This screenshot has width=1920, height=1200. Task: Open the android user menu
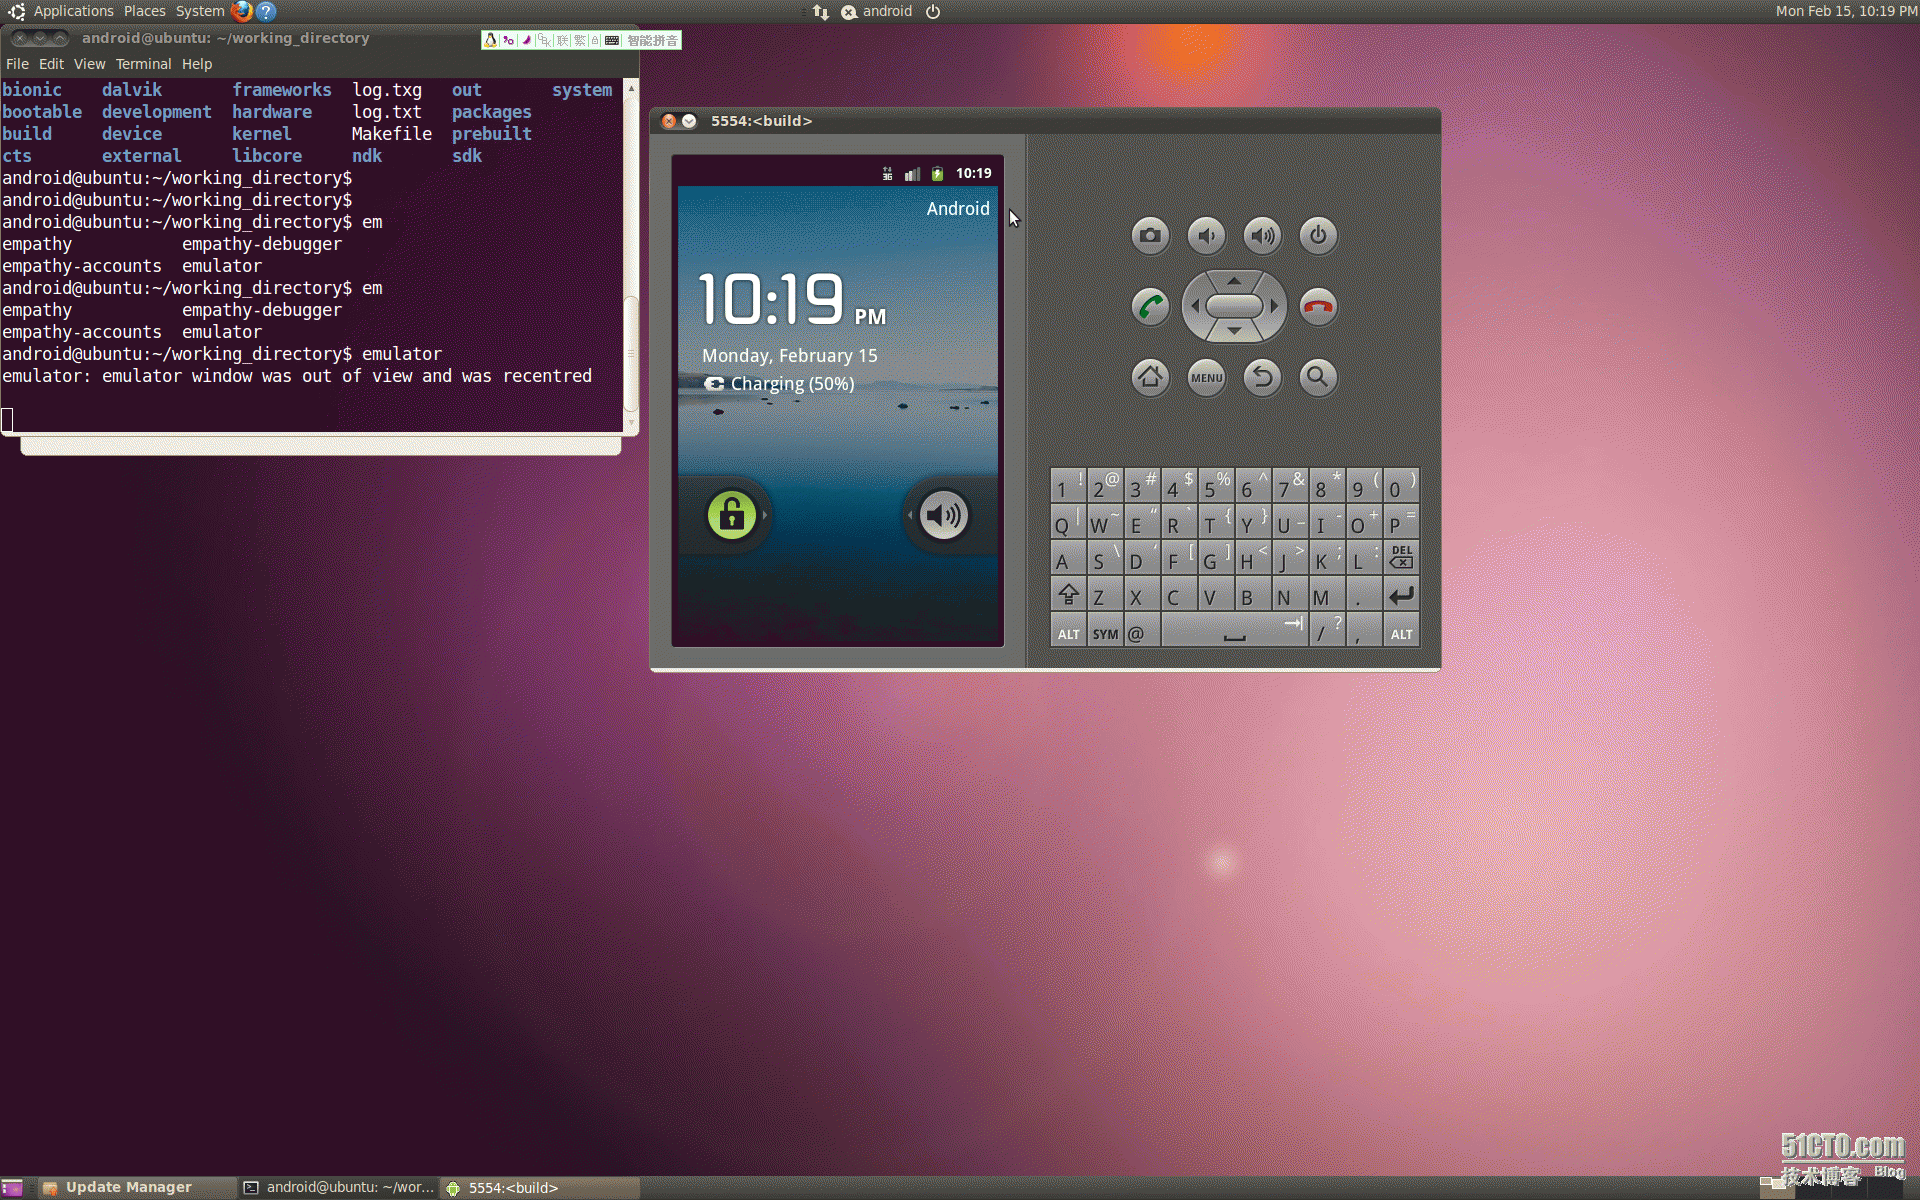[876, 12]
